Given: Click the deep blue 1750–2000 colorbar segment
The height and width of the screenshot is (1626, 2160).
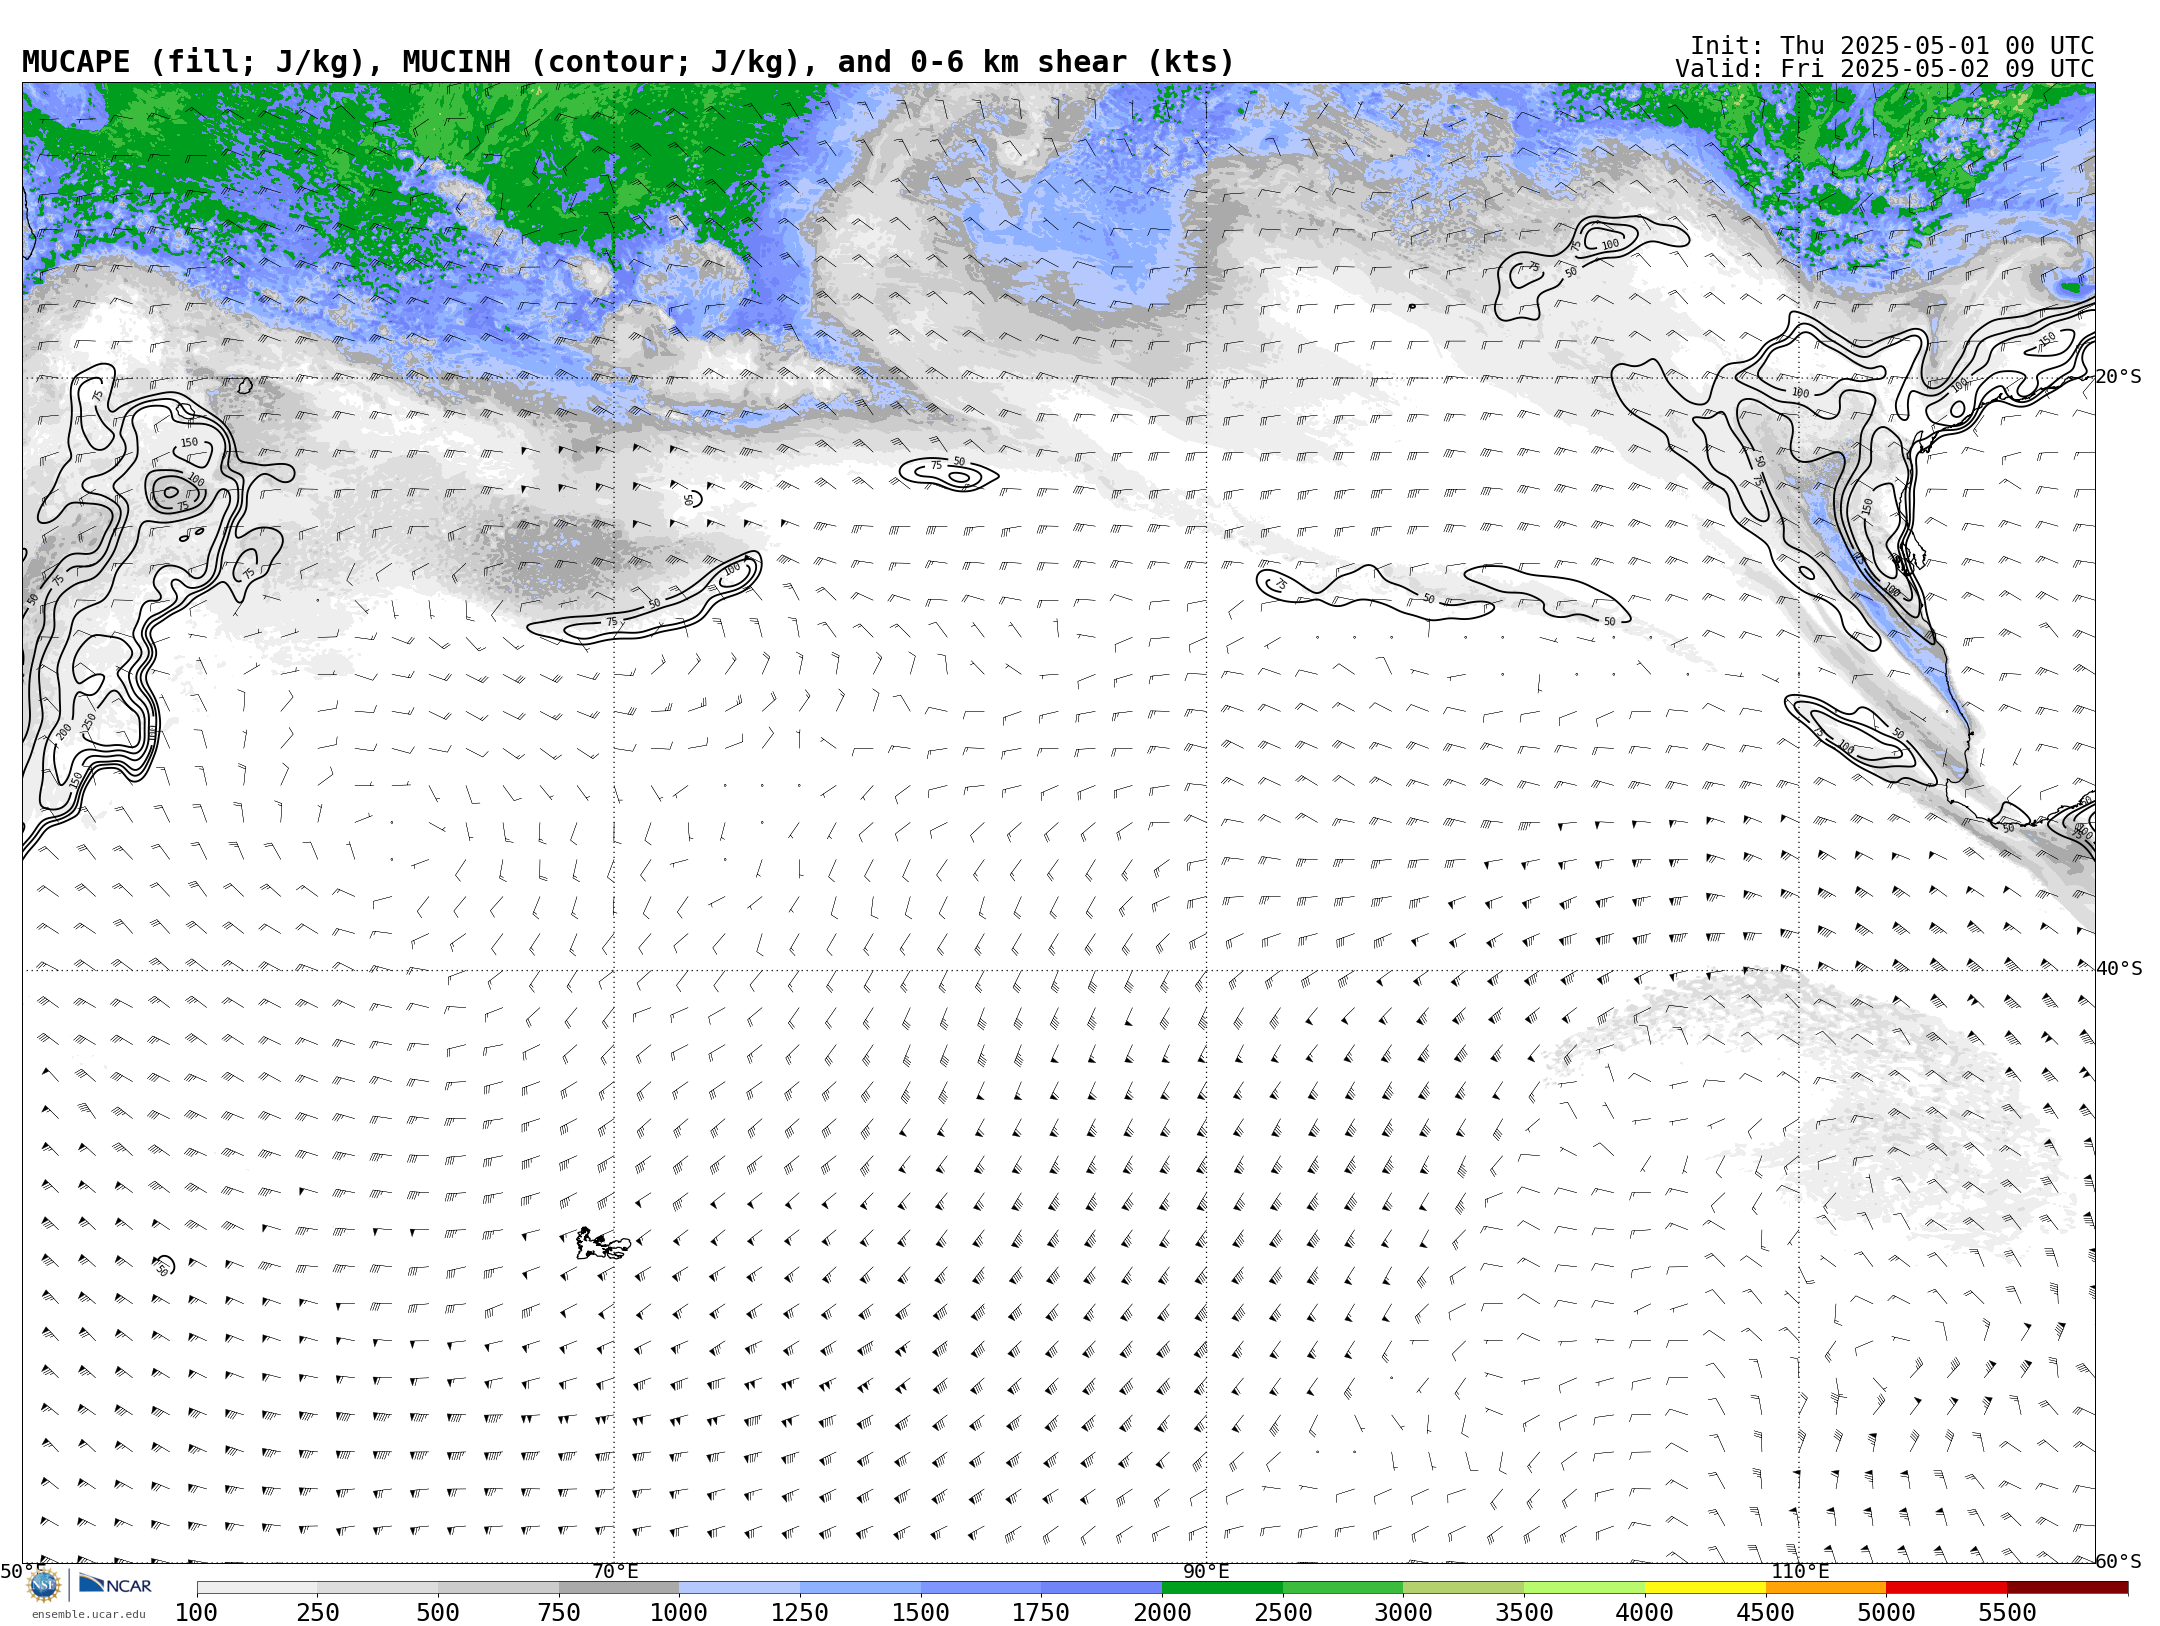Looking at the screenshot, I should pos(1101,1588).
